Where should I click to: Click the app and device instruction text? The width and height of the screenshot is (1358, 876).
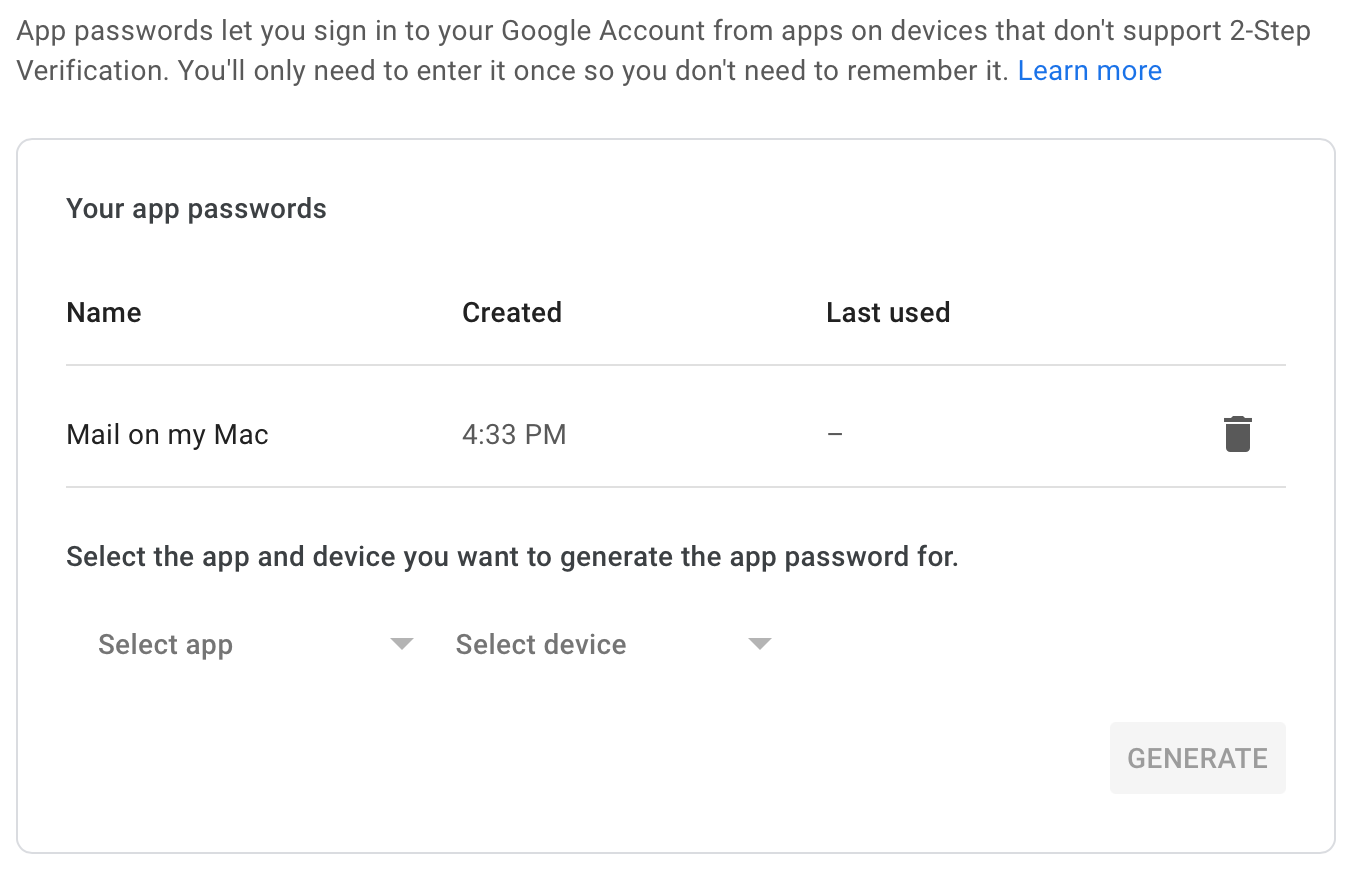point(512,557)
